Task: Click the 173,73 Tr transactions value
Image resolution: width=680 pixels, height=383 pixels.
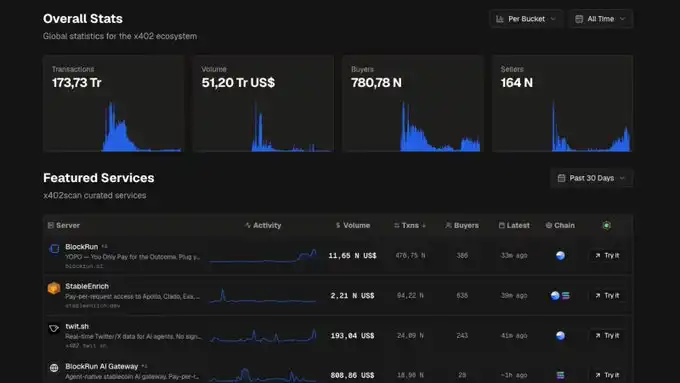Action: tap(76, 82)
